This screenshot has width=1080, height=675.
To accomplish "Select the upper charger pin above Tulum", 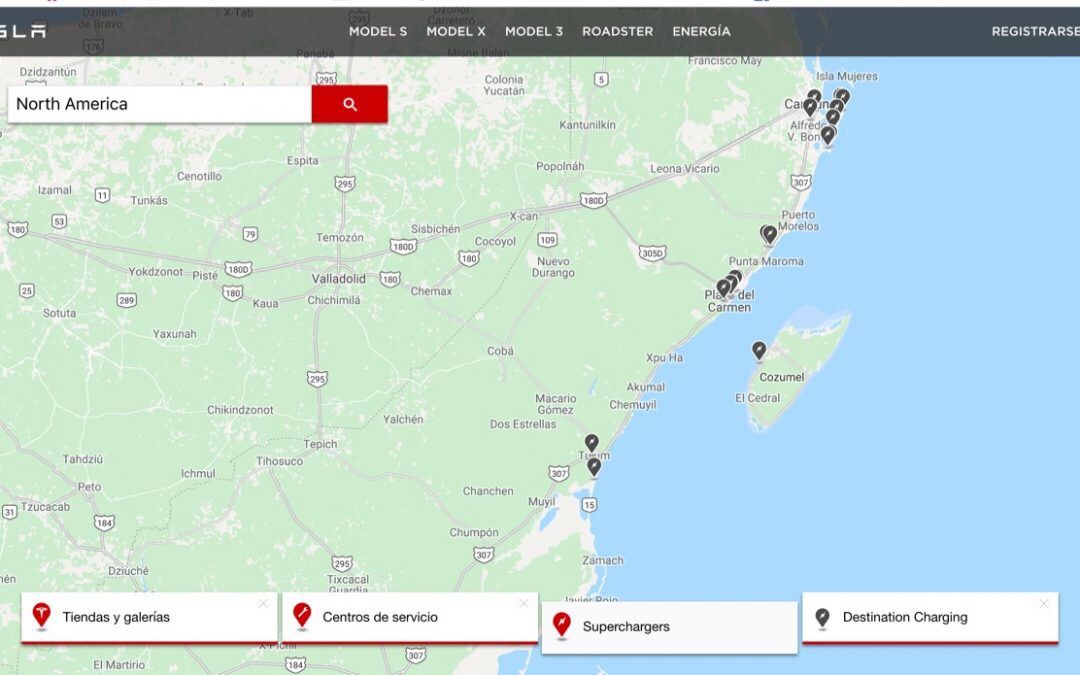I will tap(592, 443).
